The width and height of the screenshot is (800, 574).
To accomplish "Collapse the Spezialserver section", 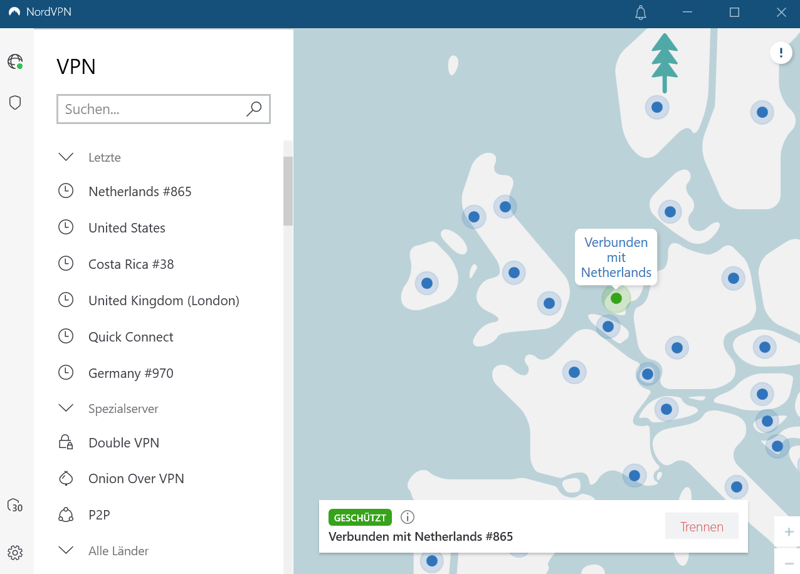I will 66,408.
